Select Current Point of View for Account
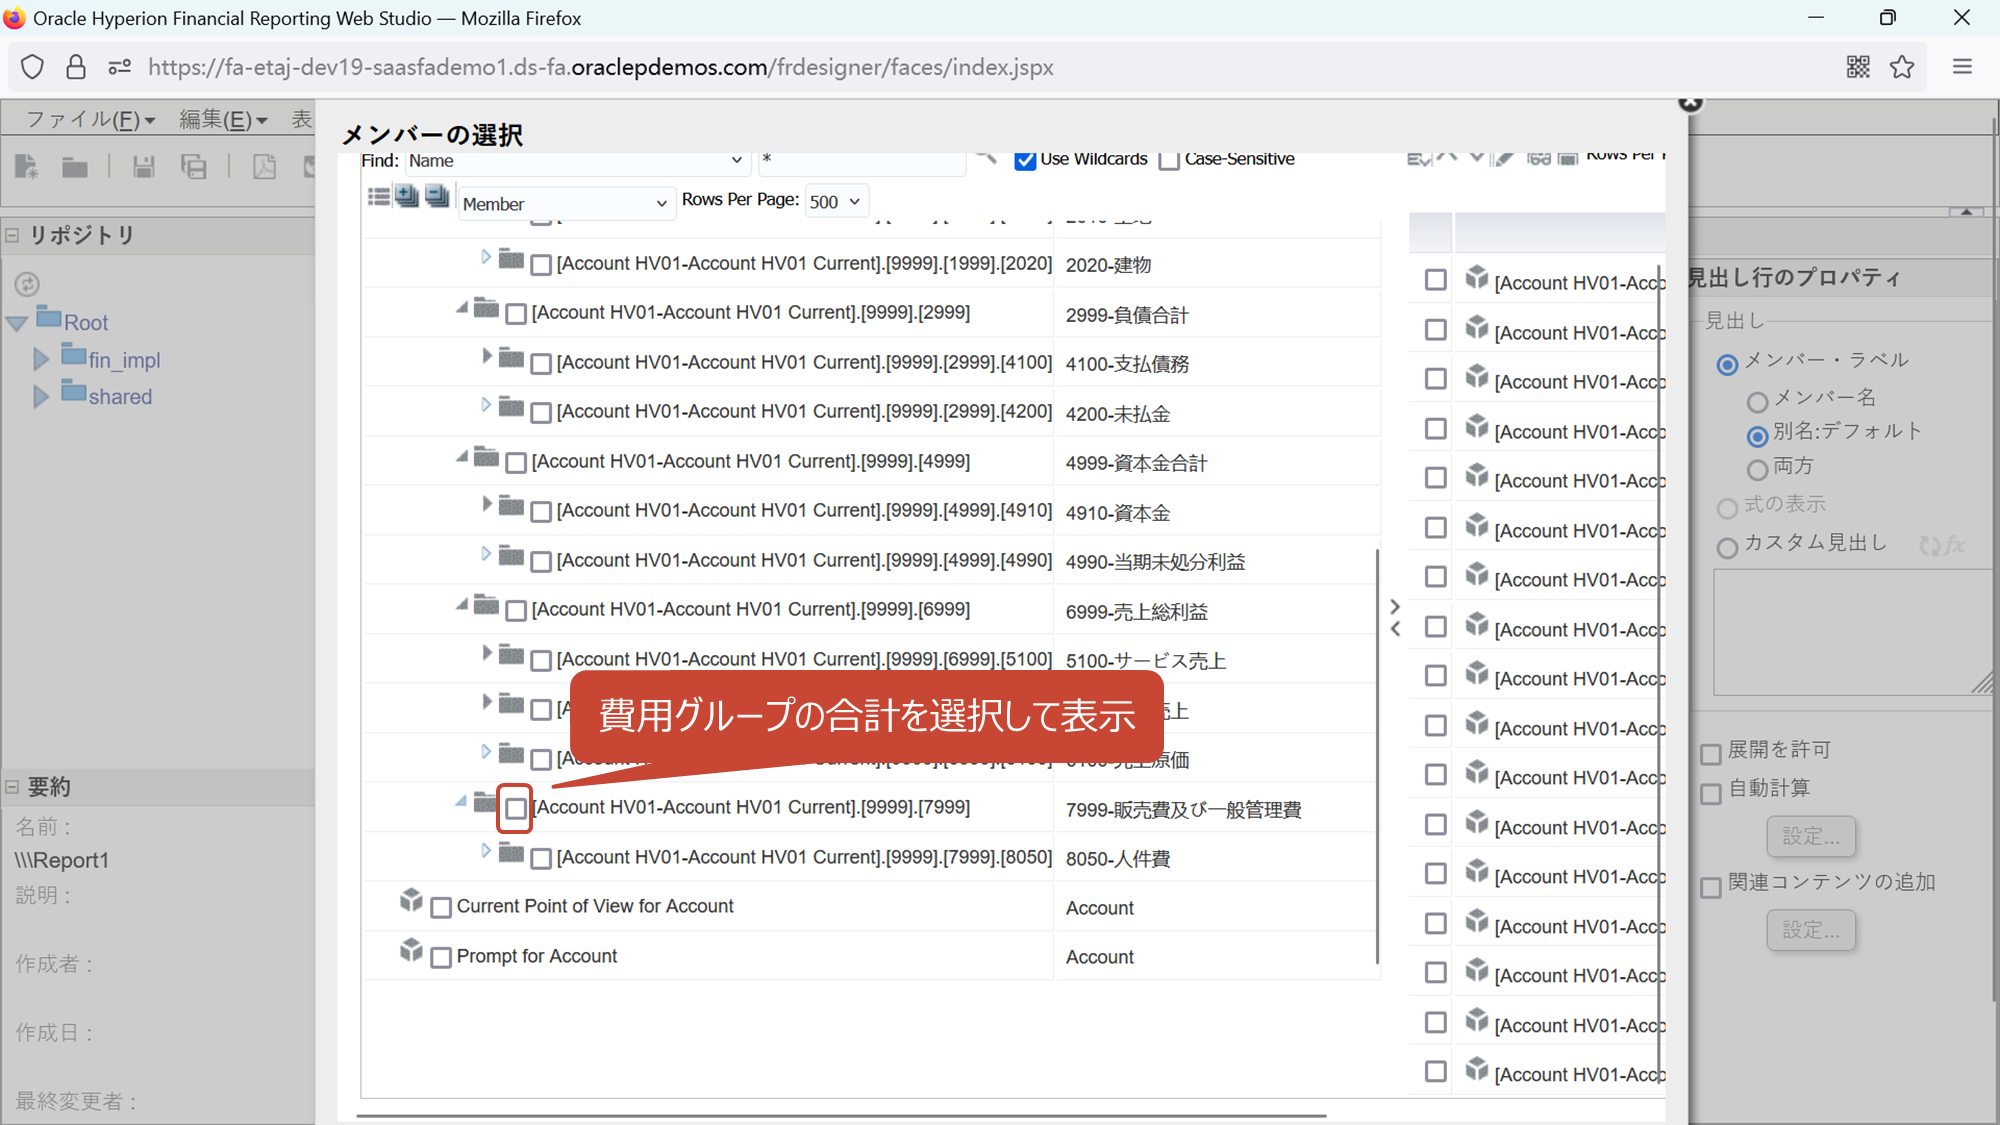The image size is (2000, 1125). click(441, 907)
